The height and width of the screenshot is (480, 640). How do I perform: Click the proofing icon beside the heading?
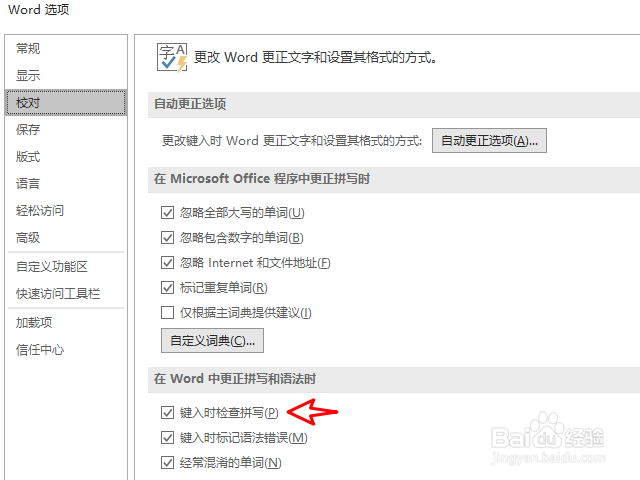[x=172, y=58]
